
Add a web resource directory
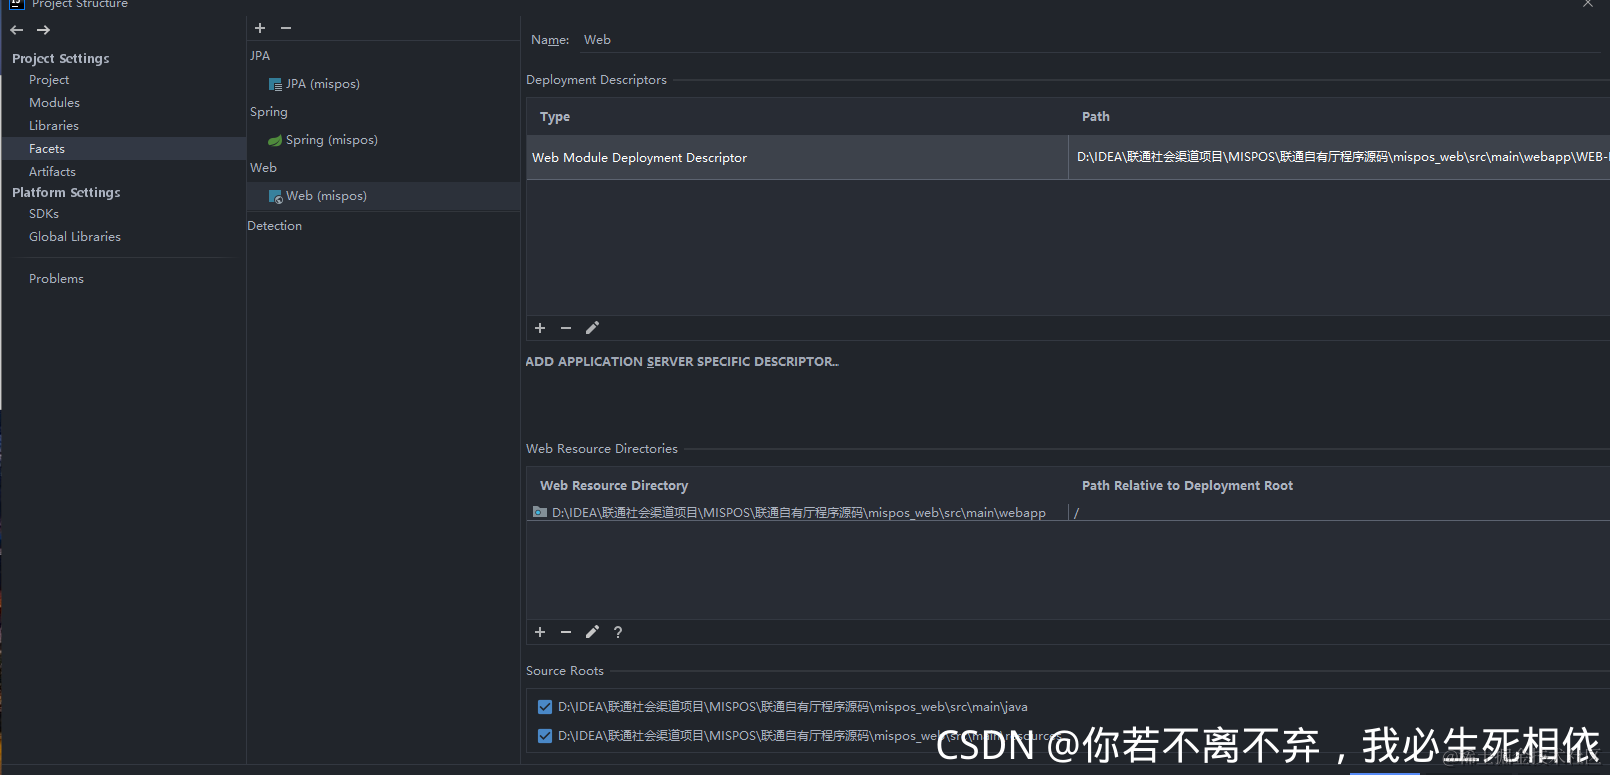click(540, 632)
